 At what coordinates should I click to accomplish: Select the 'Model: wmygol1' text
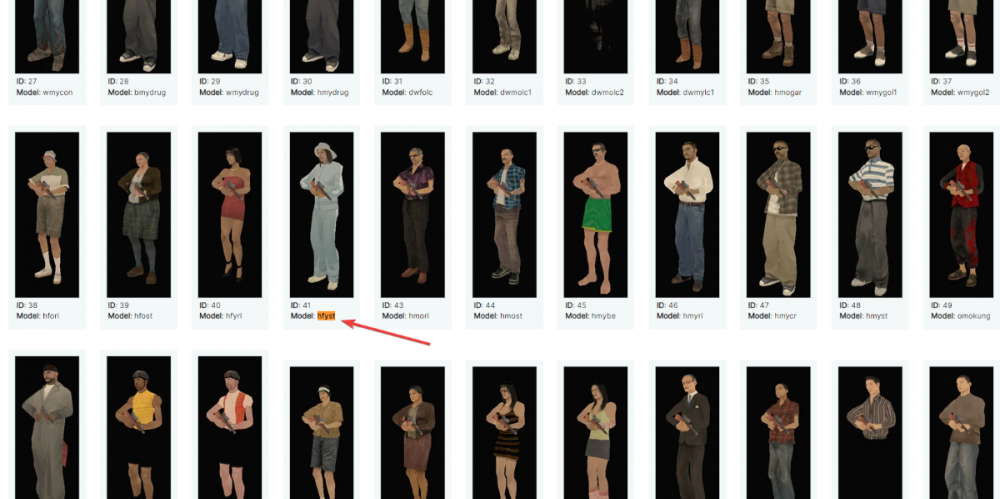[868, 92]
